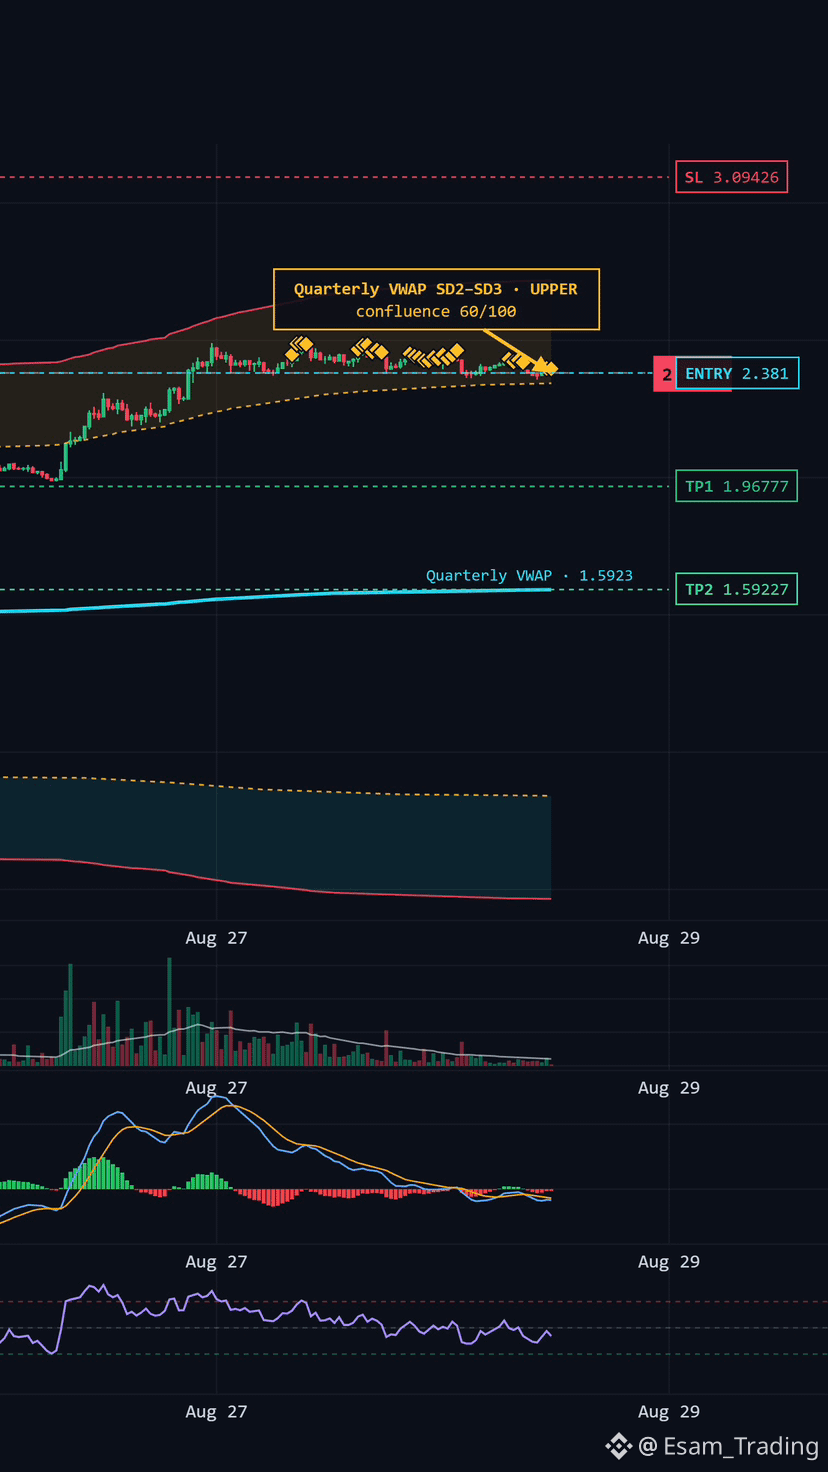Click the red box with the number 2 beside ENTRY
Image resolution: width=828 pixels, height=1472 pixels.
(665, 374)
